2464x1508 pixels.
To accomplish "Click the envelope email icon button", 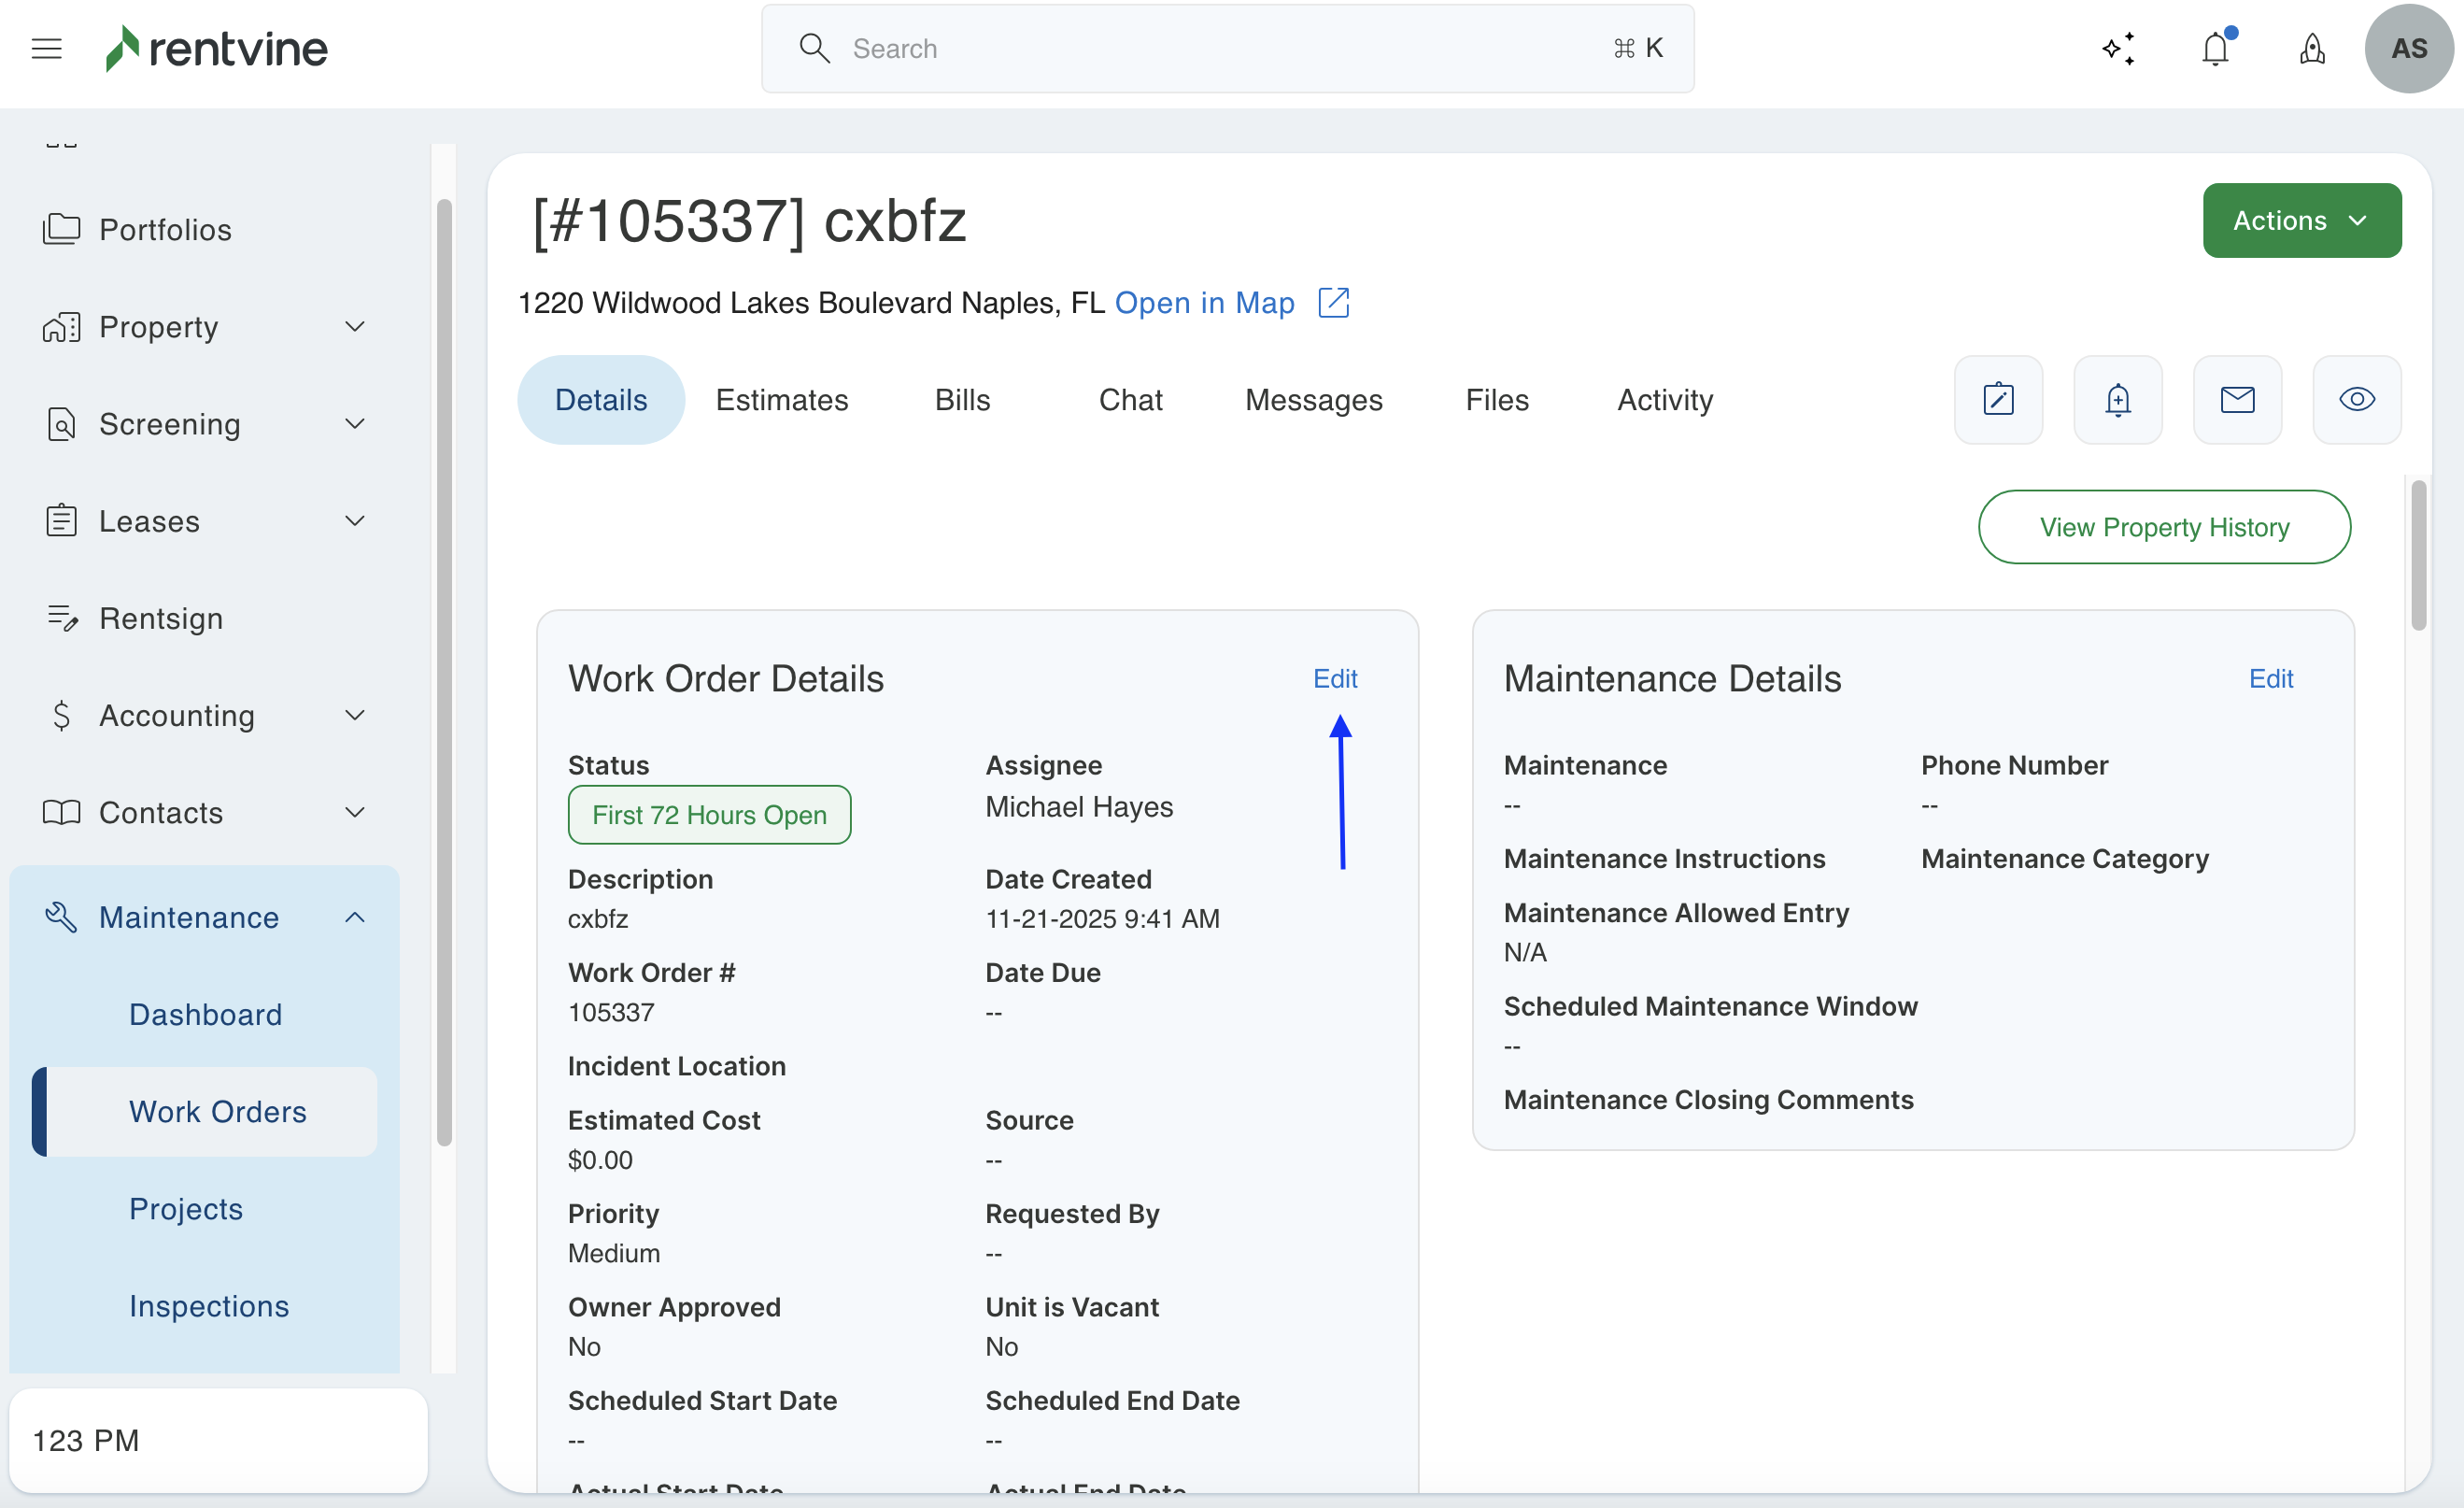I will click(x=2237, y=400).
